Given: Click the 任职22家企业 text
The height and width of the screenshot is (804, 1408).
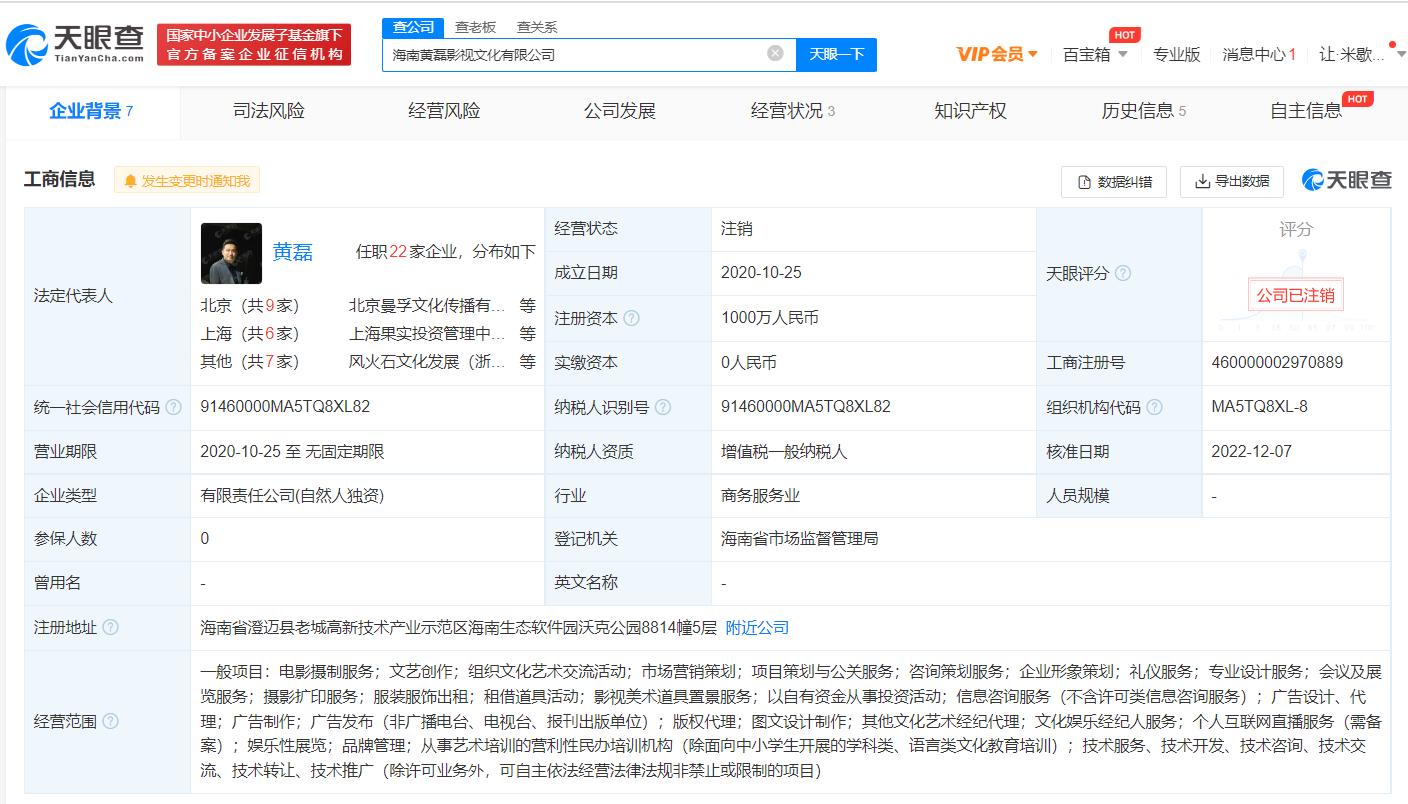Looking at the screenshot, I should 405,252.
